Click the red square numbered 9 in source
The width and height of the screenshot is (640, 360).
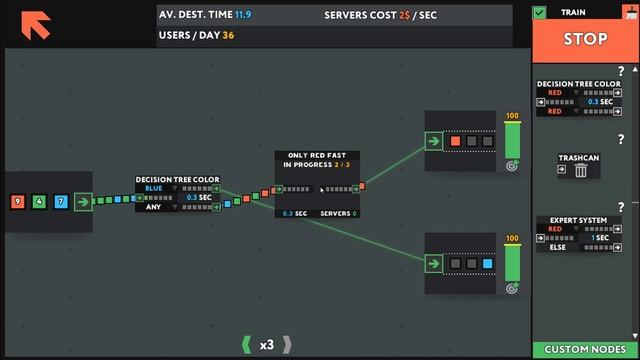tap(18, 202)
